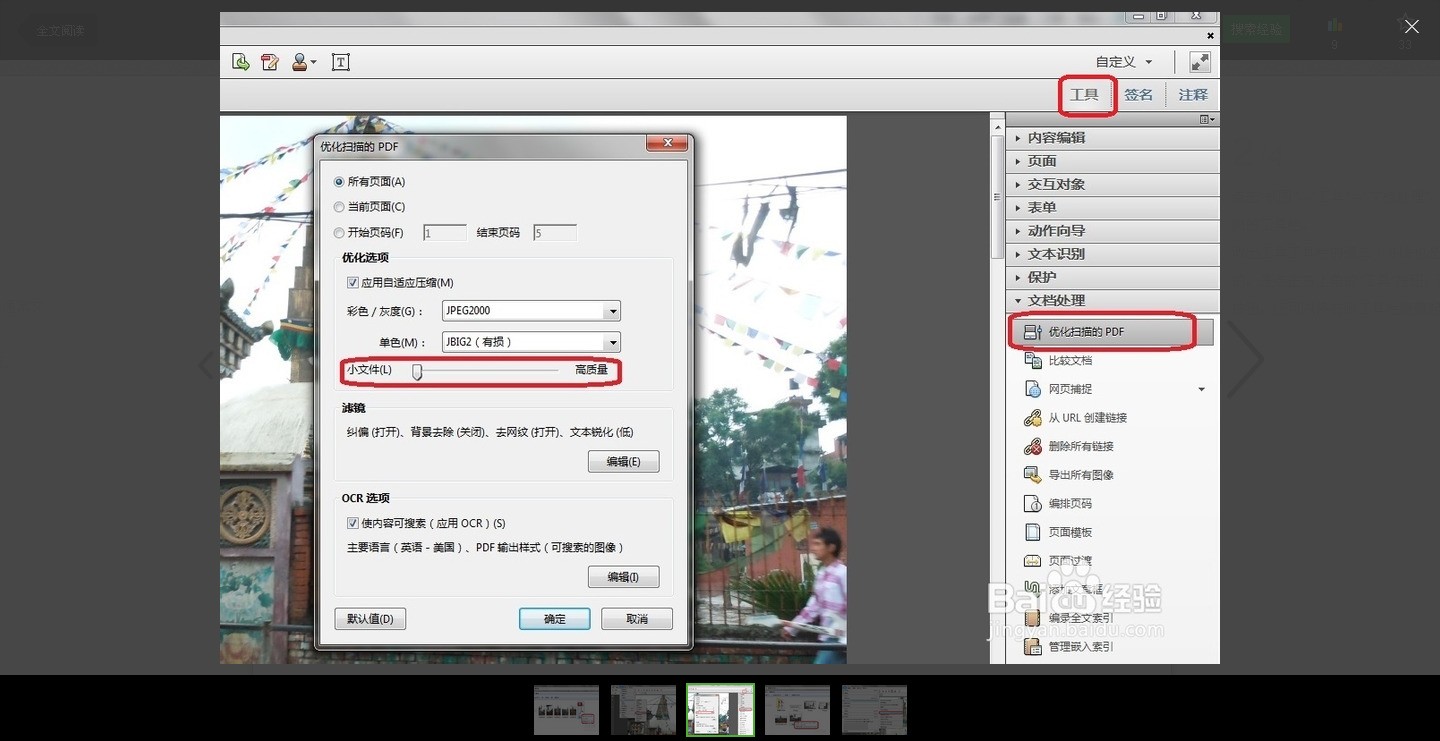Click the read mode expand arrows icon

point(1200,62)
